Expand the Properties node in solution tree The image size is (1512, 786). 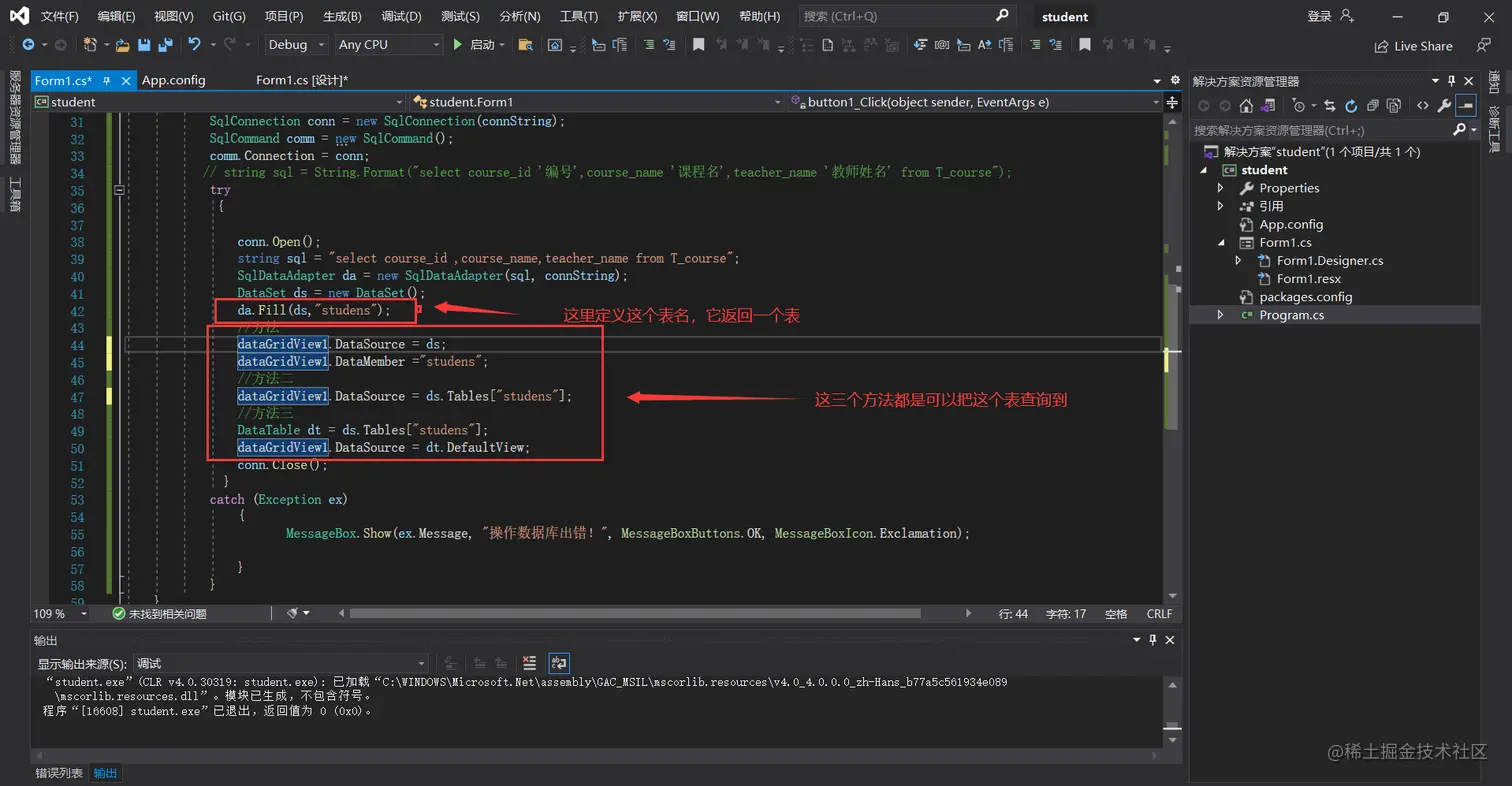pyautogui.click(x=1220, y=188)
